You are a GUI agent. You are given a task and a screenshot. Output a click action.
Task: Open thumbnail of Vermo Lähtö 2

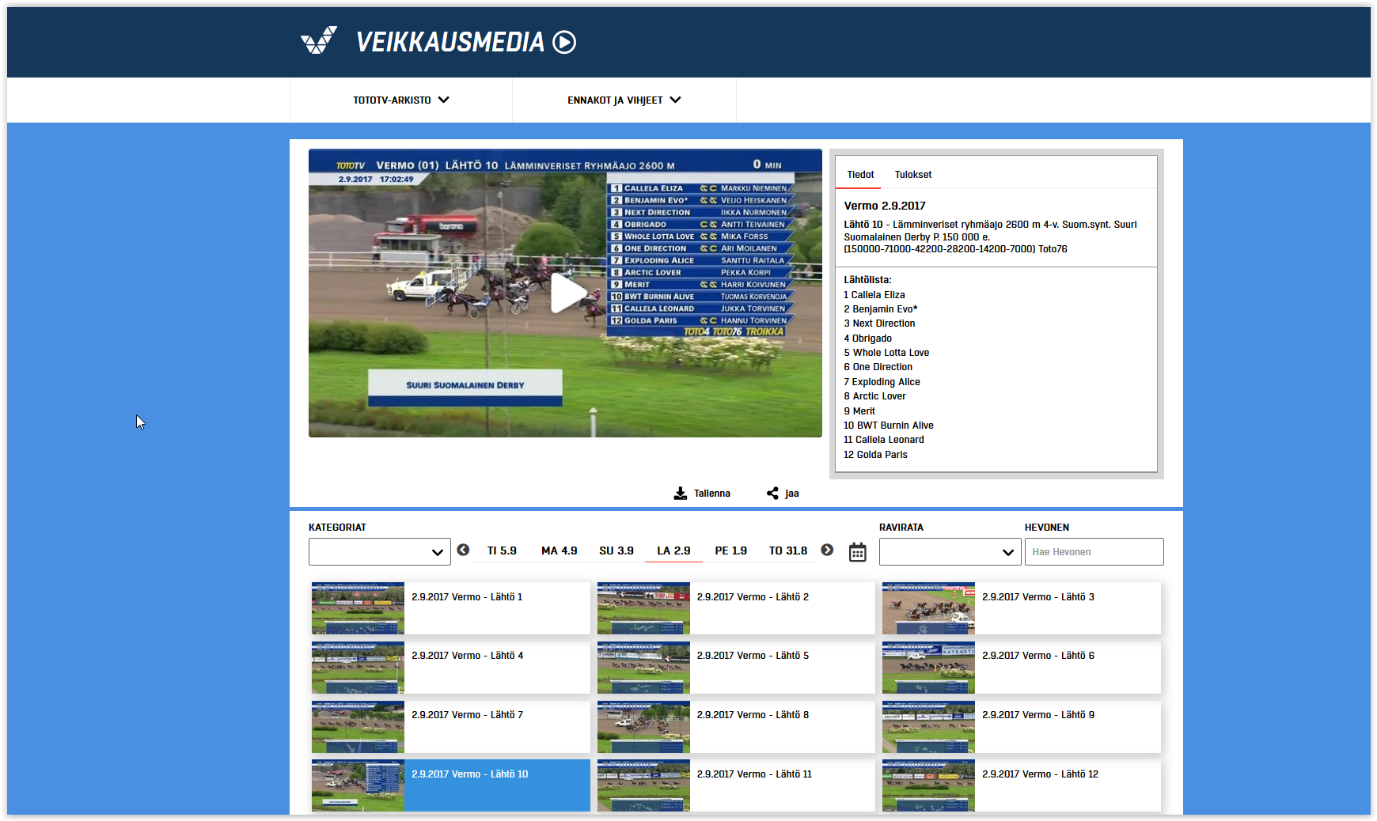(643, 608)
